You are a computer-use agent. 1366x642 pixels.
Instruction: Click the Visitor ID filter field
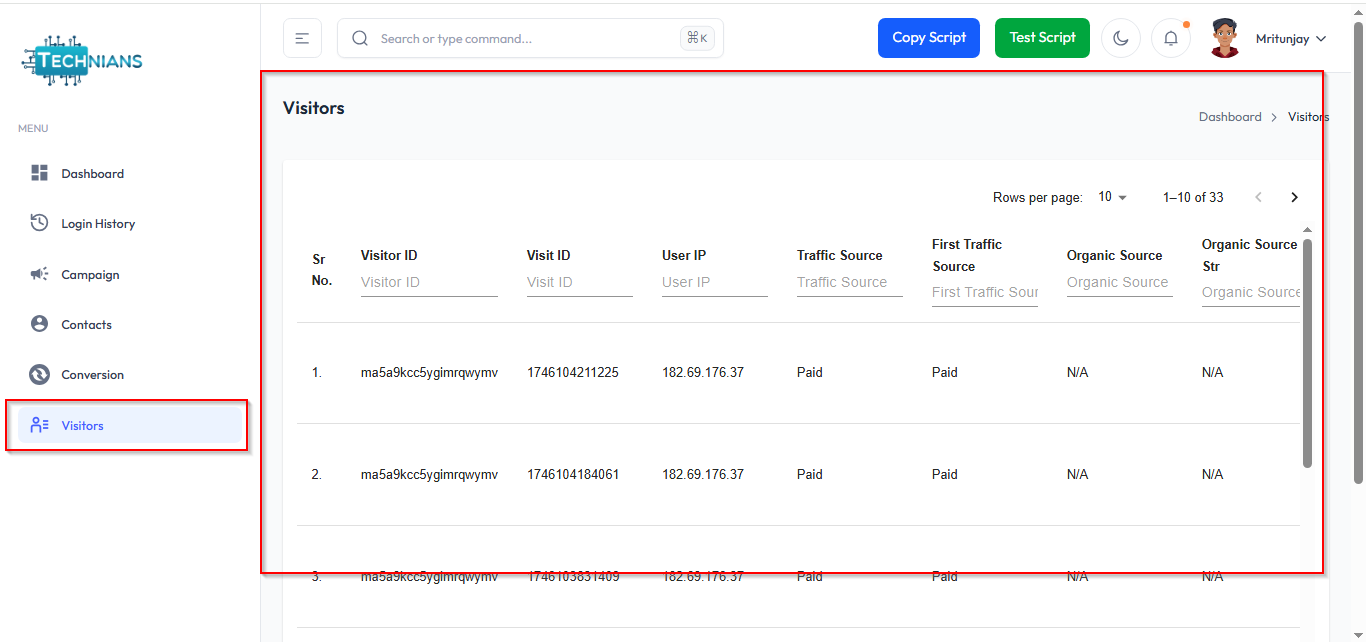[x=428, y=282]
